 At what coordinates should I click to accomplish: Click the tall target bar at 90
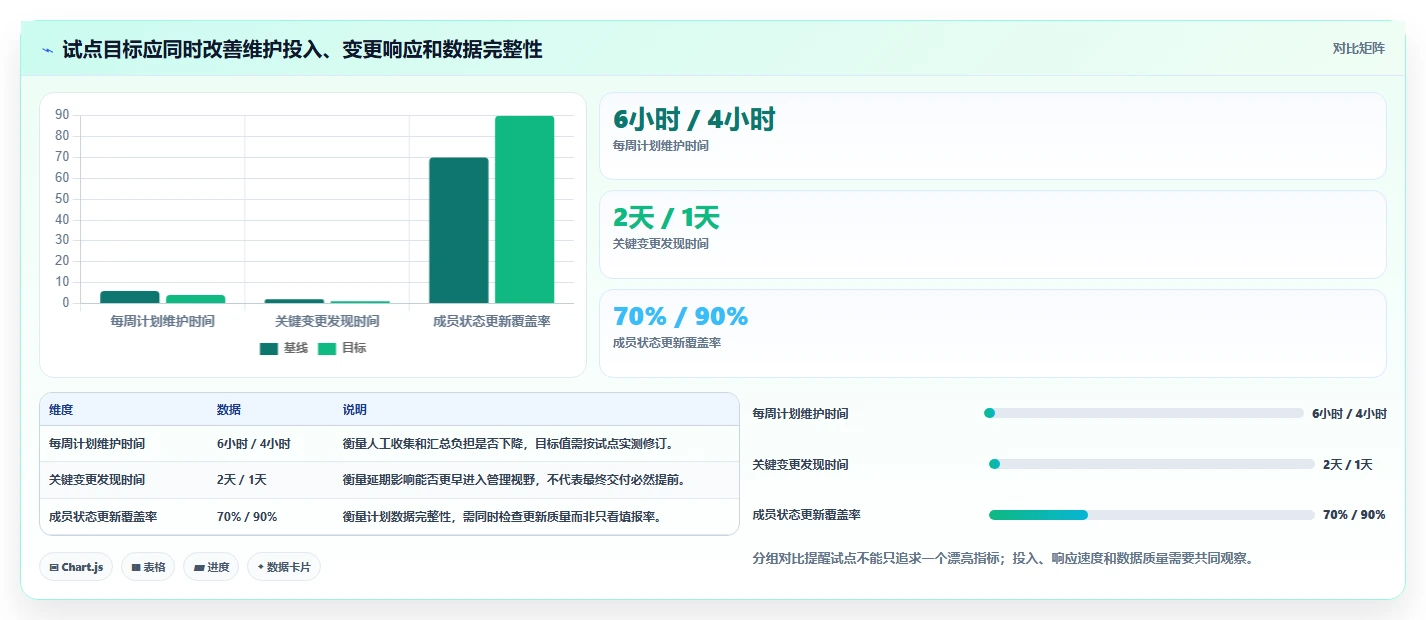click(524, 210)
